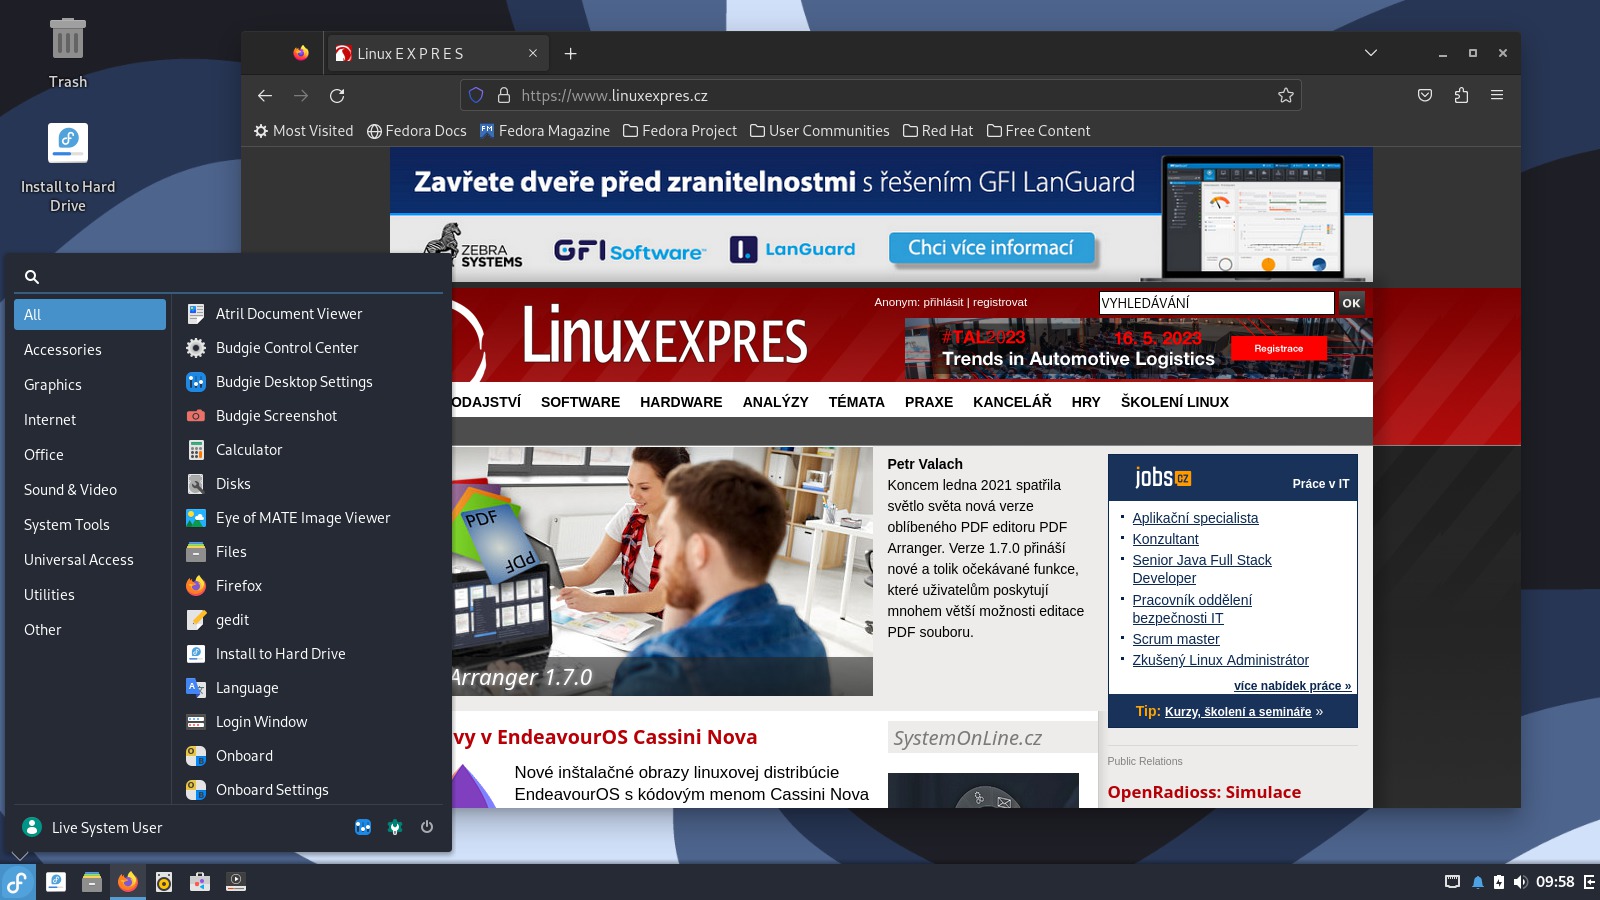Select the All category
This screenshot has width=1600, height=900.
pos(90,315)
